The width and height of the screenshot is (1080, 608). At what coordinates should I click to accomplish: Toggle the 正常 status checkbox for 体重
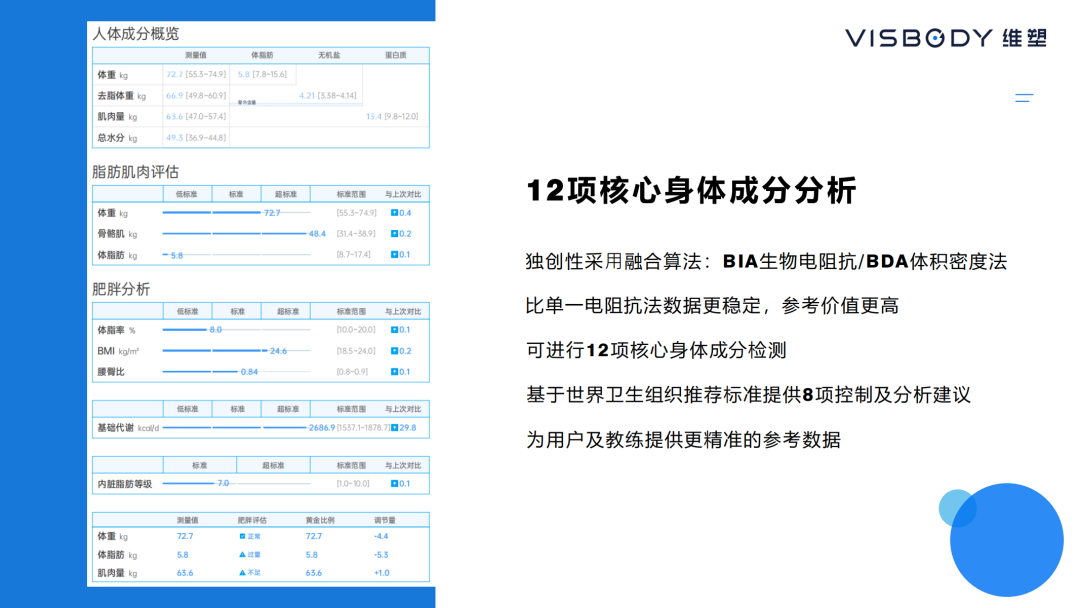tap(242, 535)
